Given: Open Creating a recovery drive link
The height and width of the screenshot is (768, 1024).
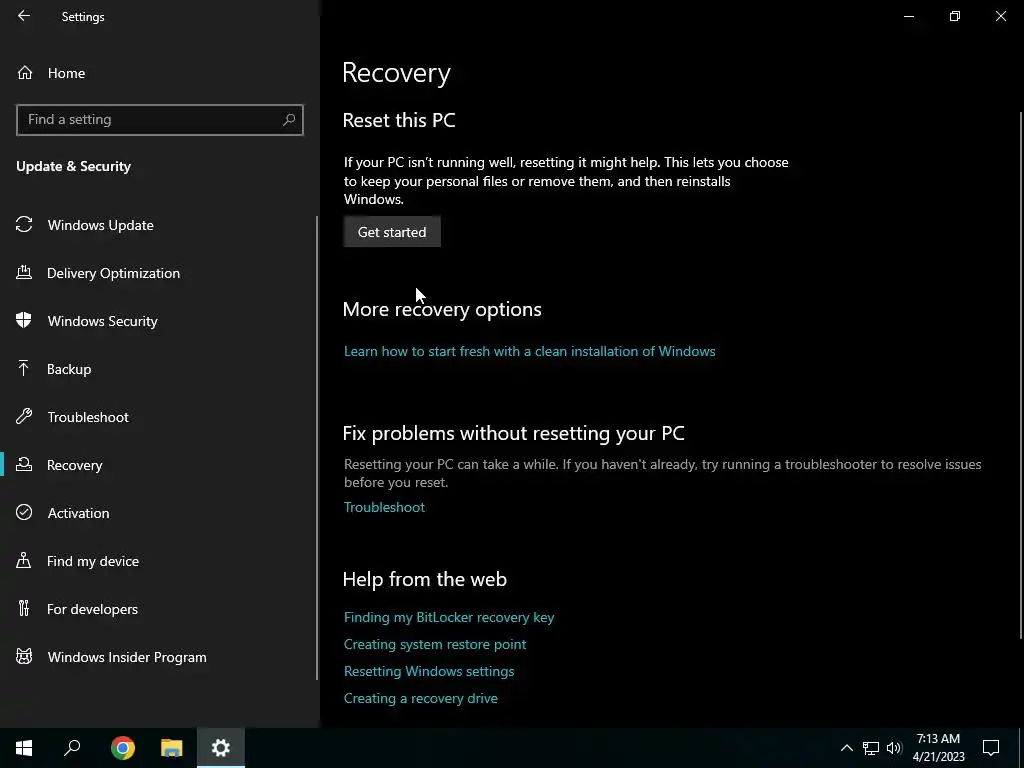Looking at the screenshot, I should click(x=421, y=697).
